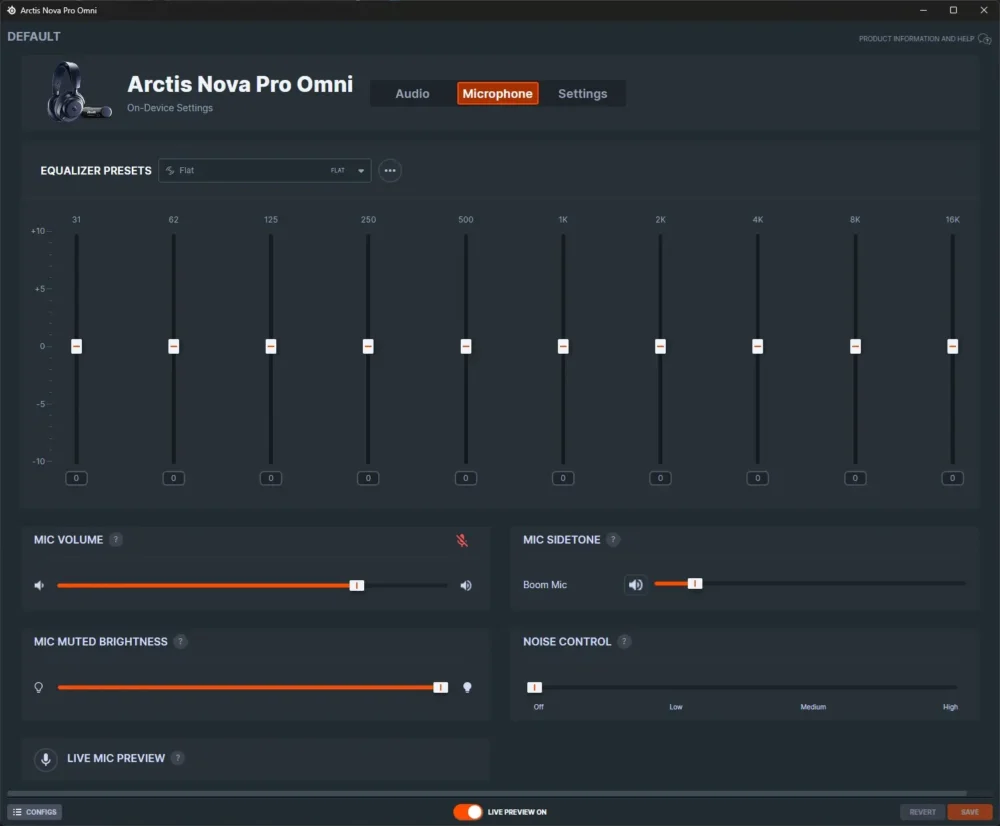Click the 250 Hz gain value field
Viewport: 1000px width, 826px height.
point(368,478)
